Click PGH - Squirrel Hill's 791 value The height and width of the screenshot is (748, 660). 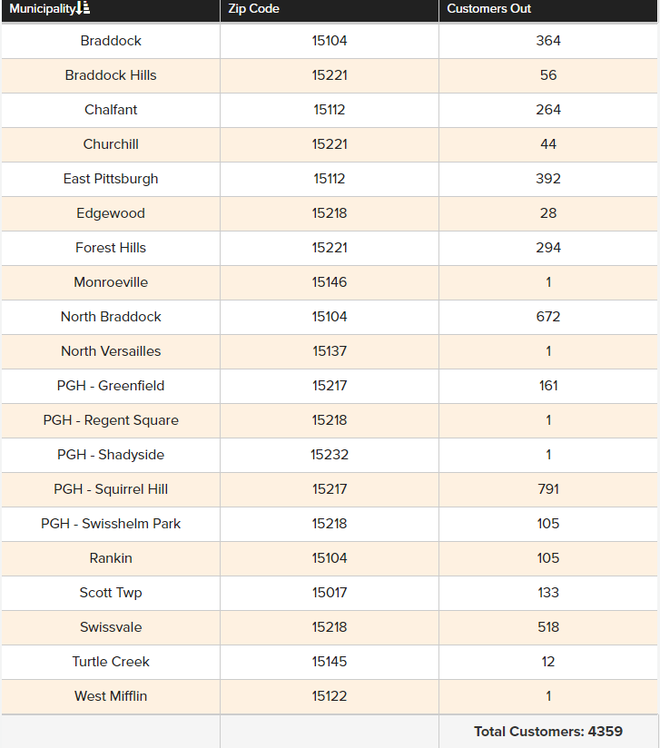[x=548, y=489]
